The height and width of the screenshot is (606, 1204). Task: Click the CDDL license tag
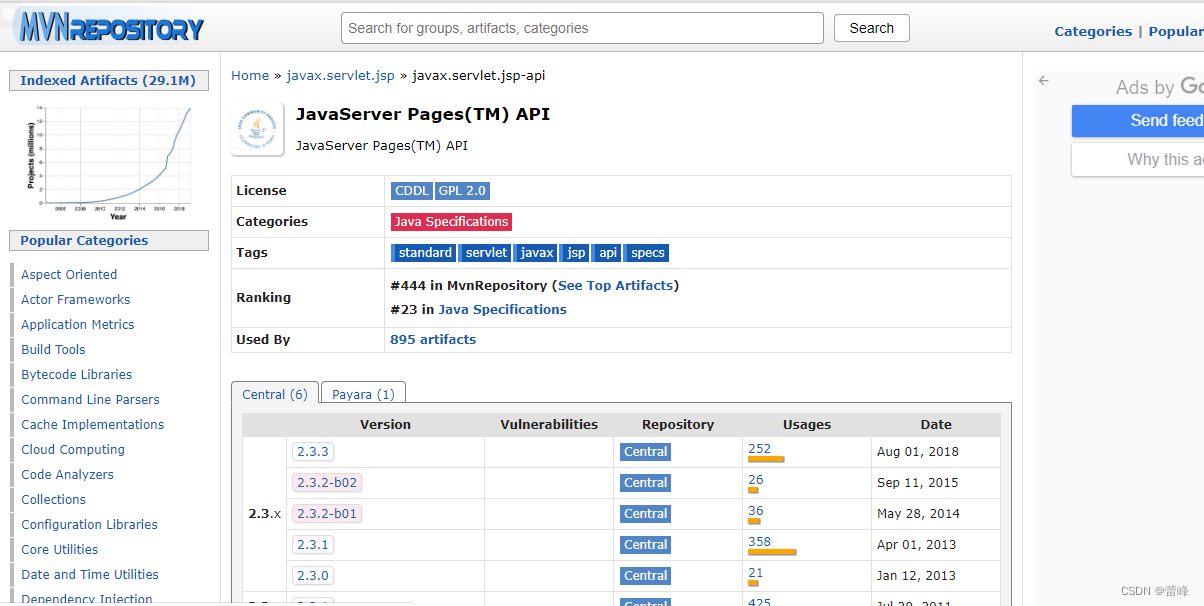(x=412, y=191)
